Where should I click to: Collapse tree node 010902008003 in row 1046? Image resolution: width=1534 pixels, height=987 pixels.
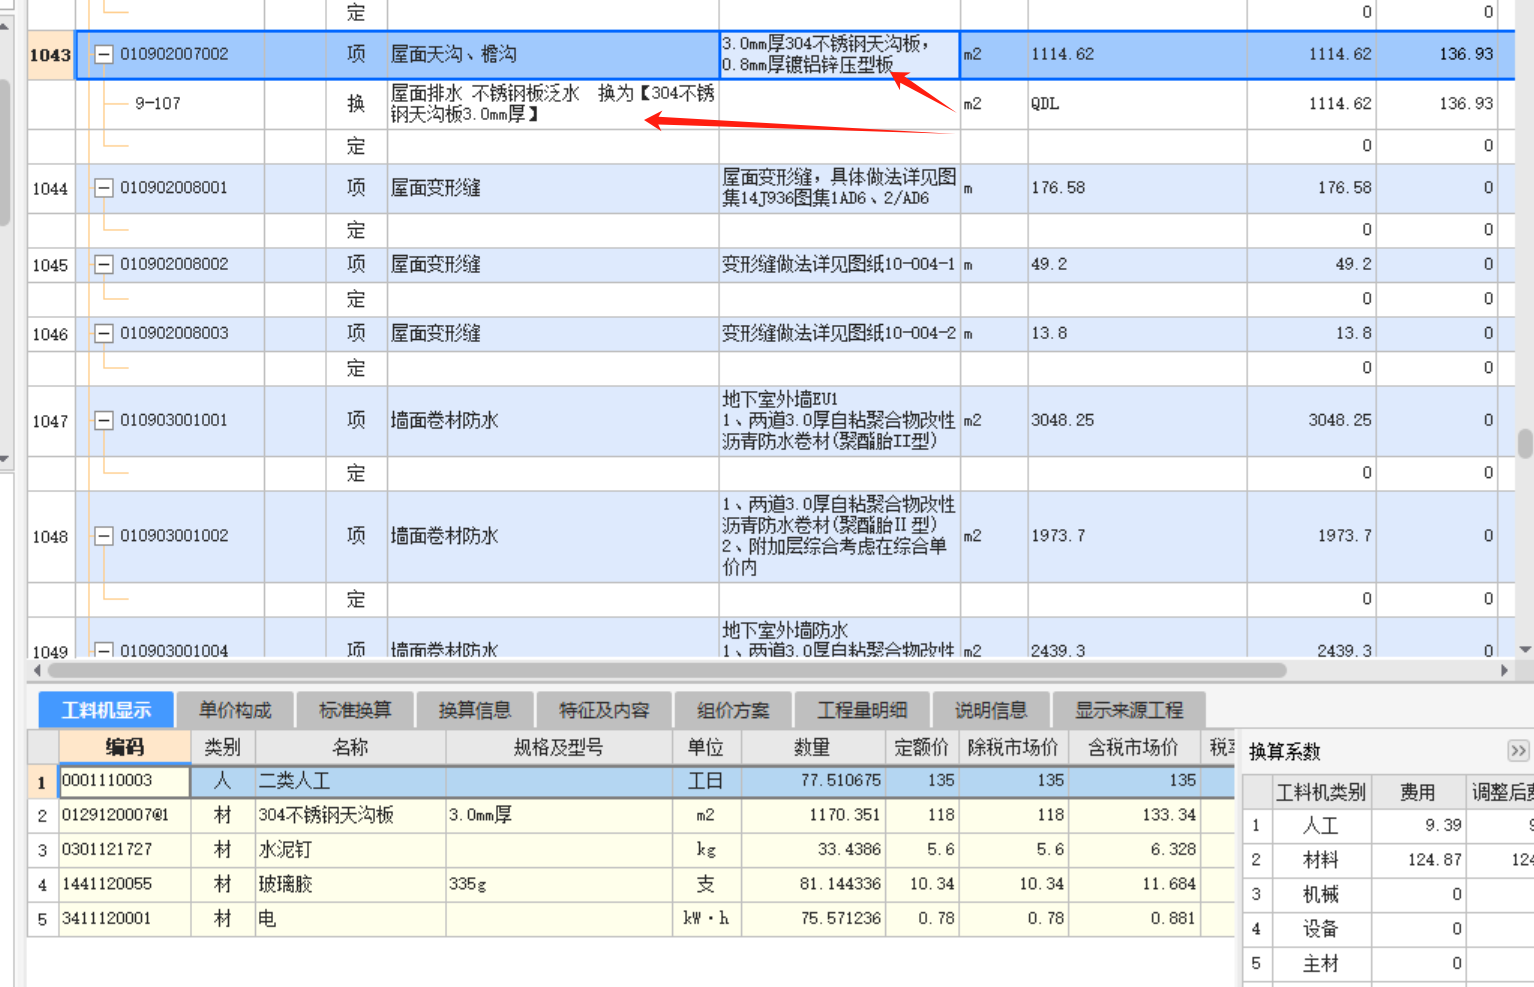click(x=104, y=334)
